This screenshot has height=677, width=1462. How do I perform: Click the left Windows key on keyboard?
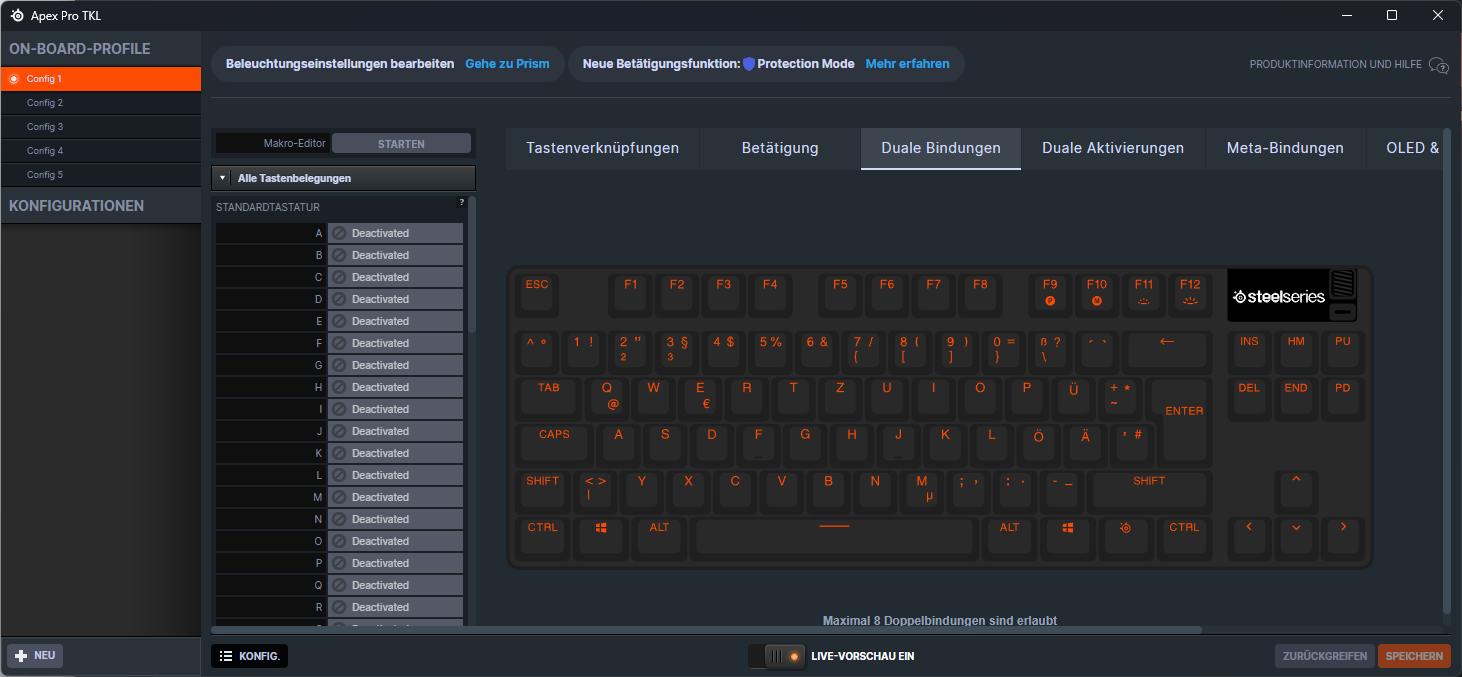point(601,535)
